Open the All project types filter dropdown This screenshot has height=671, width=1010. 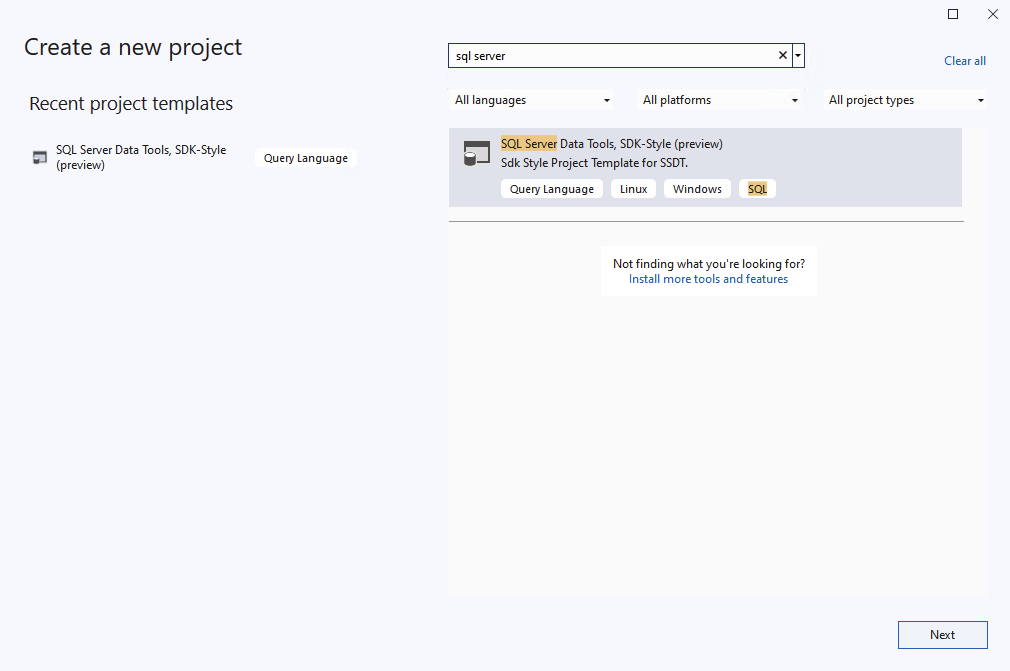905,100
